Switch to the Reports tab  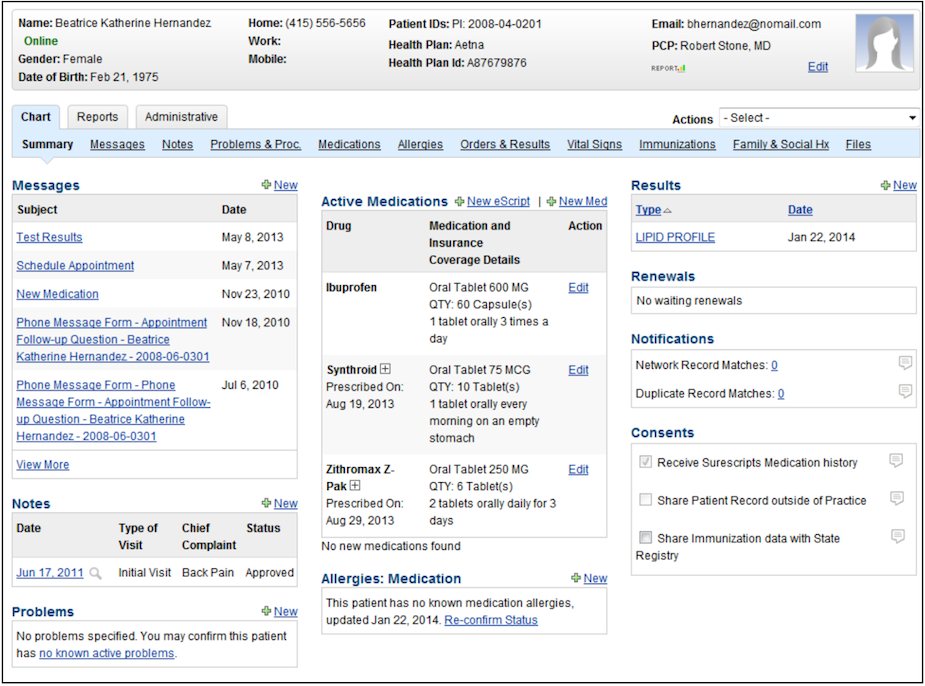click(97, 117)
